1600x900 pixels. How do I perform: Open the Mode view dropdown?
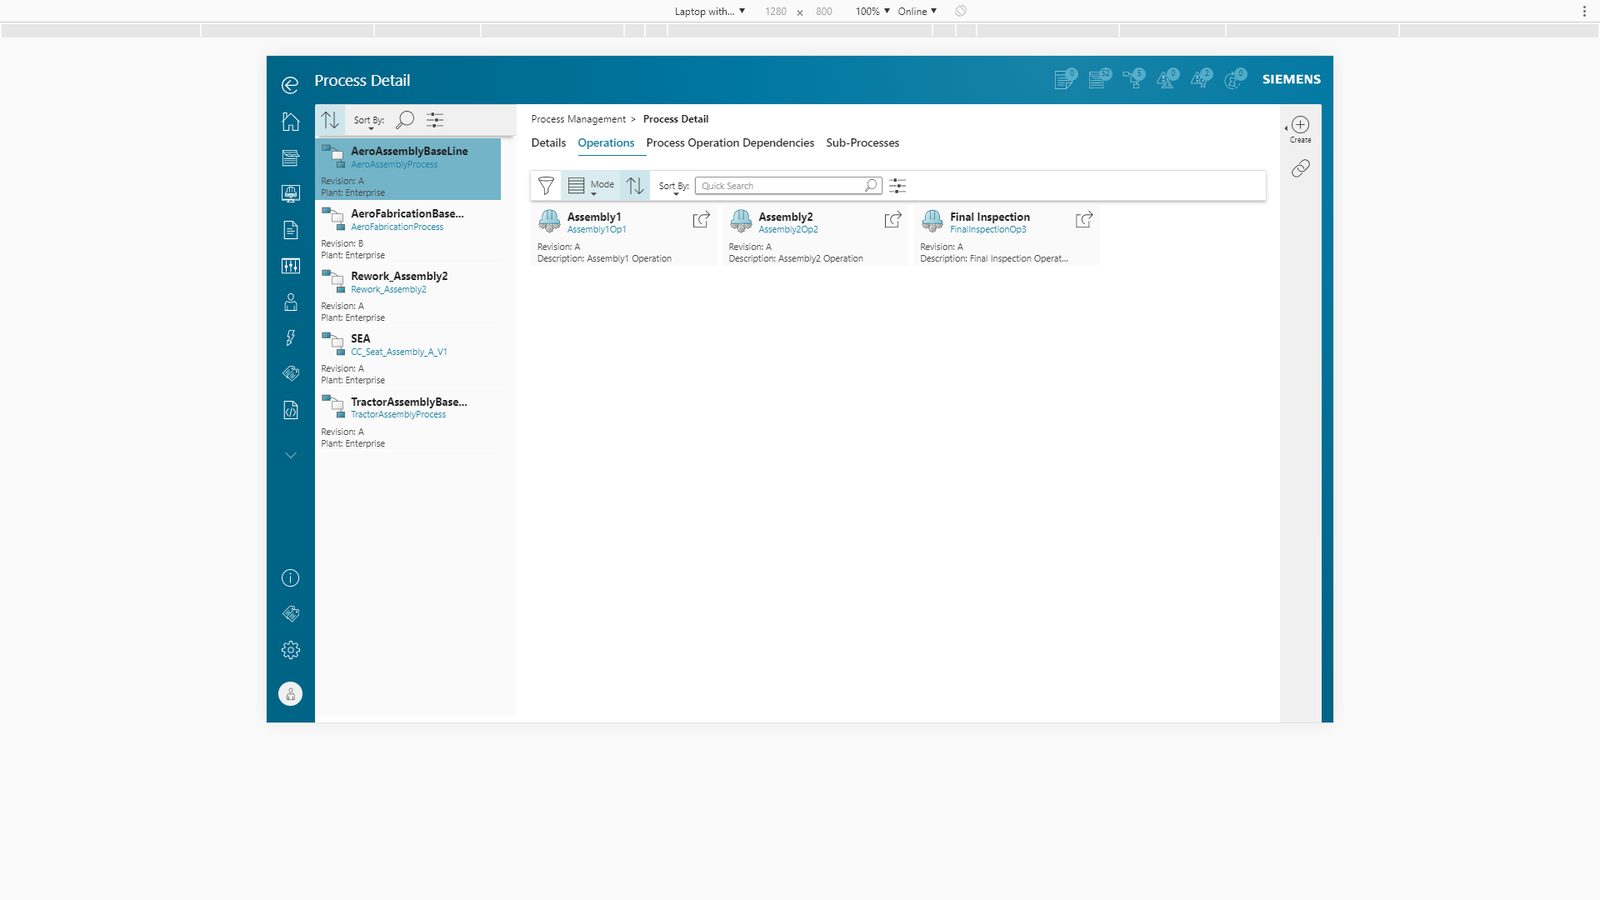point(591,185)
